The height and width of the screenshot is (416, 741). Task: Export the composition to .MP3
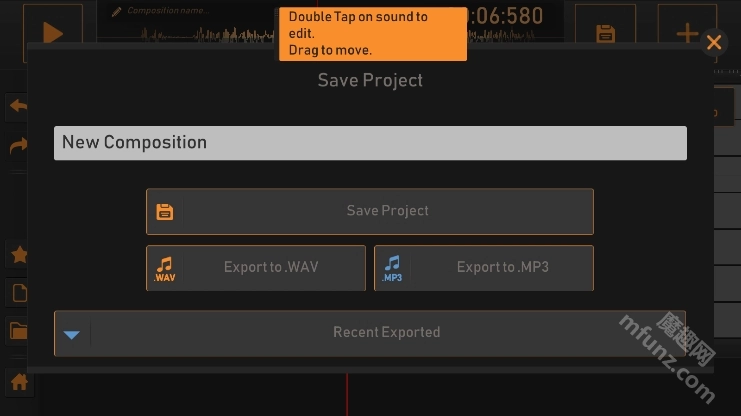(x=484, y=268)
